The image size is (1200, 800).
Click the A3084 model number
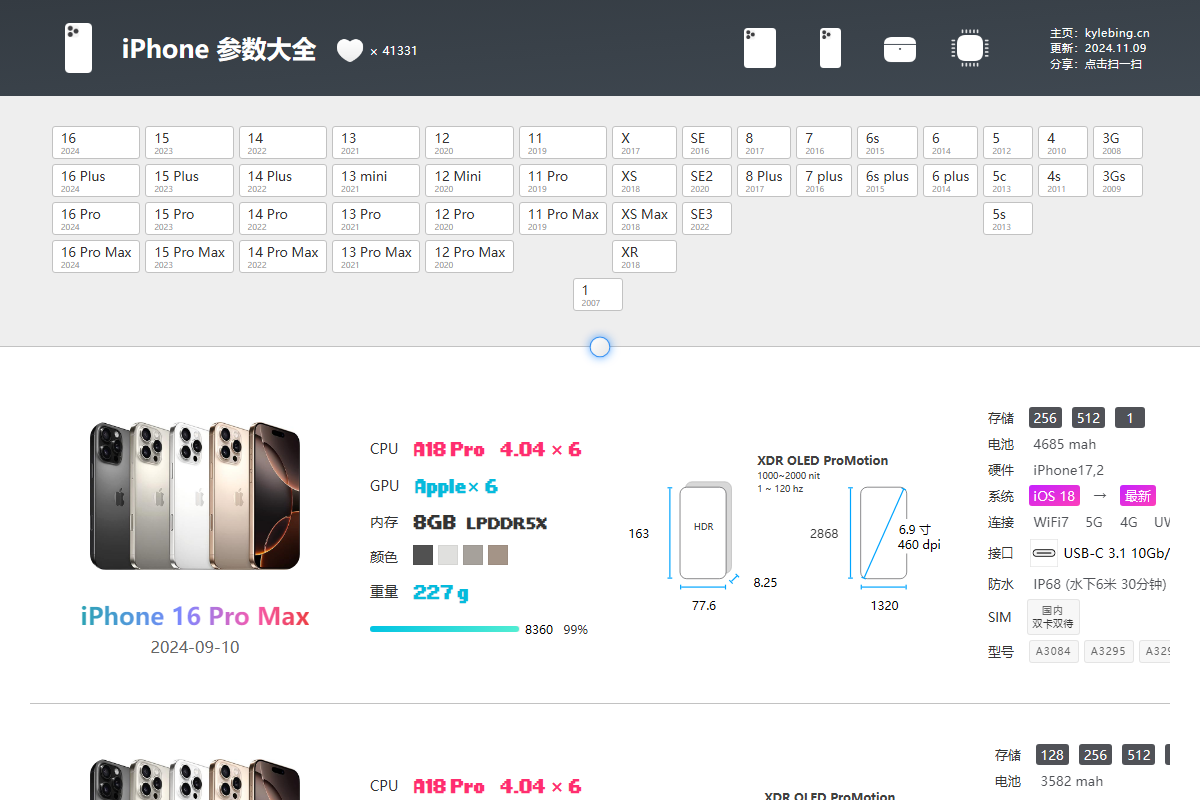point(1053,651)
